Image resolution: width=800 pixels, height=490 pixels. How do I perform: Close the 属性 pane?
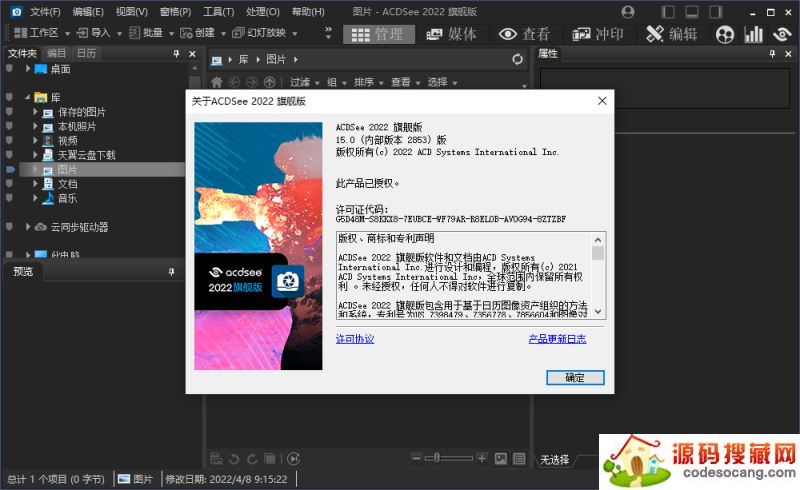(x=788, y=54)
